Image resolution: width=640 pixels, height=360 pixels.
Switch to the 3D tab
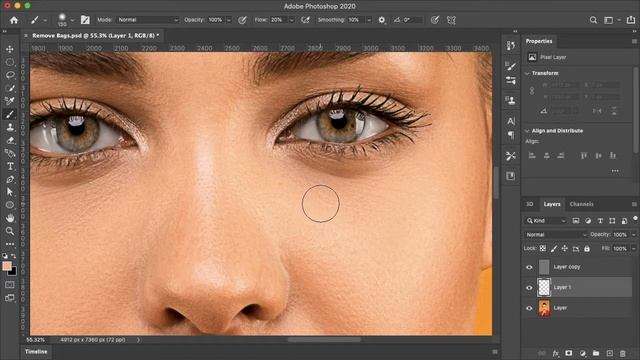click(x=529, y=204)
